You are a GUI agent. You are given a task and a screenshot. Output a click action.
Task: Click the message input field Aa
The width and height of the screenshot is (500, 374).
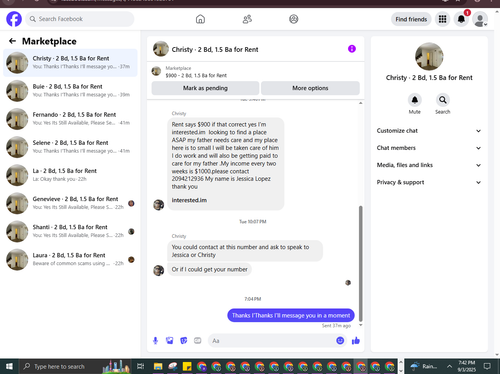272,341
